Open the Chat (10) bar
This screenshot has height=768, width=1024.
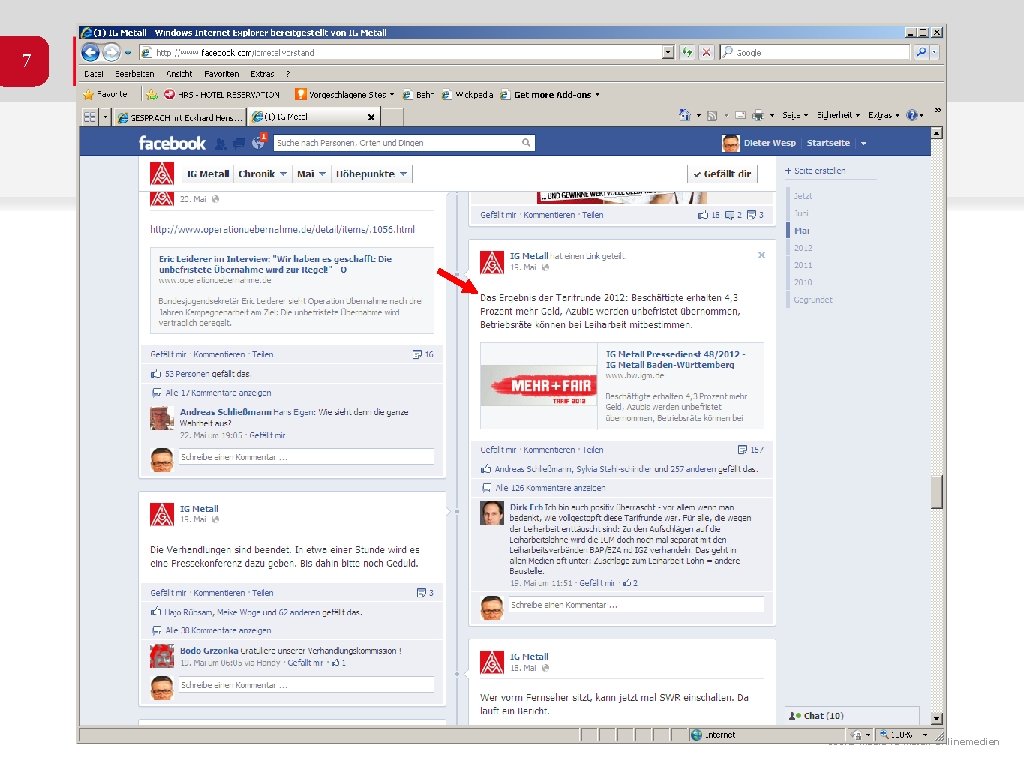[852, 716]
